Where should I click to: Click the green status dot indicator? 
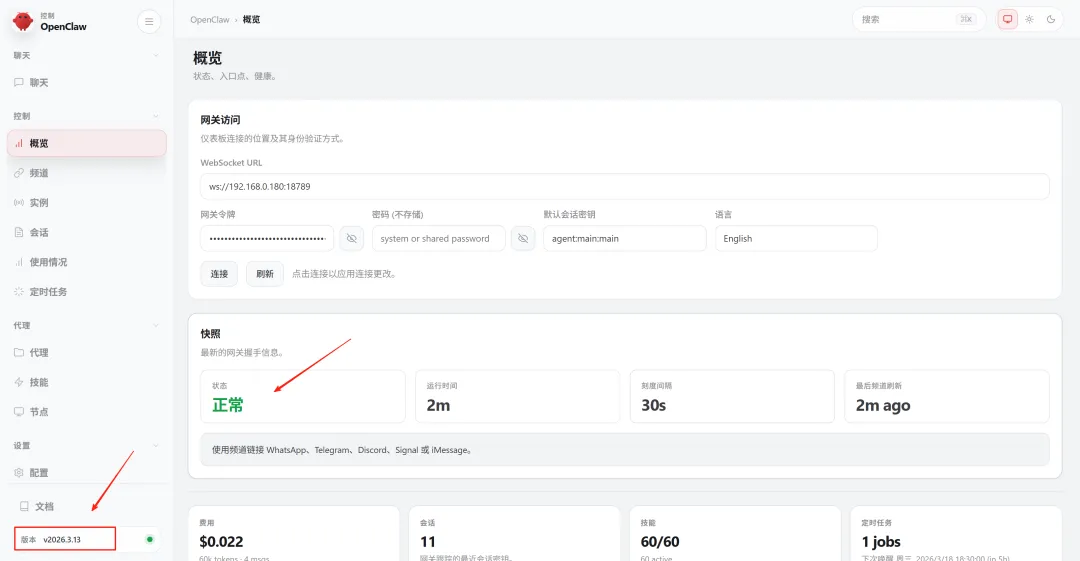pyautogui.click(x=149, y=539)
